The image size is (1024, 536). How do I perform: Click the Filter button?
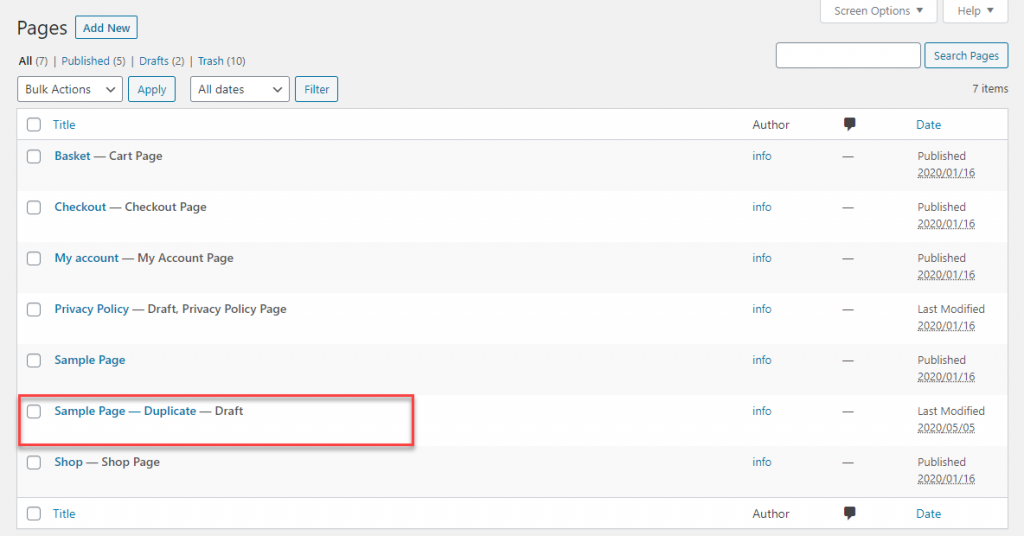[316, 89]
